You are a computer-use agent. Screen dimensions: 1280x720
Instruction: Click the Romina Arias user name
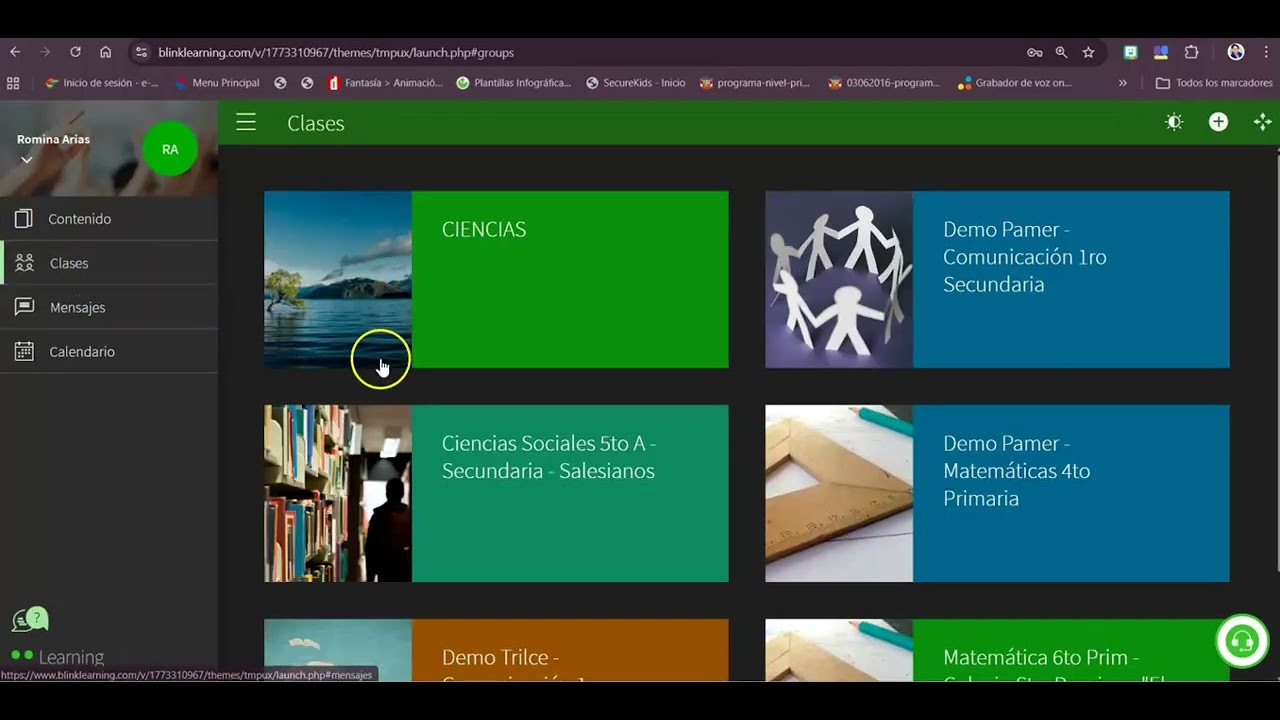click(x=53, y=140)
